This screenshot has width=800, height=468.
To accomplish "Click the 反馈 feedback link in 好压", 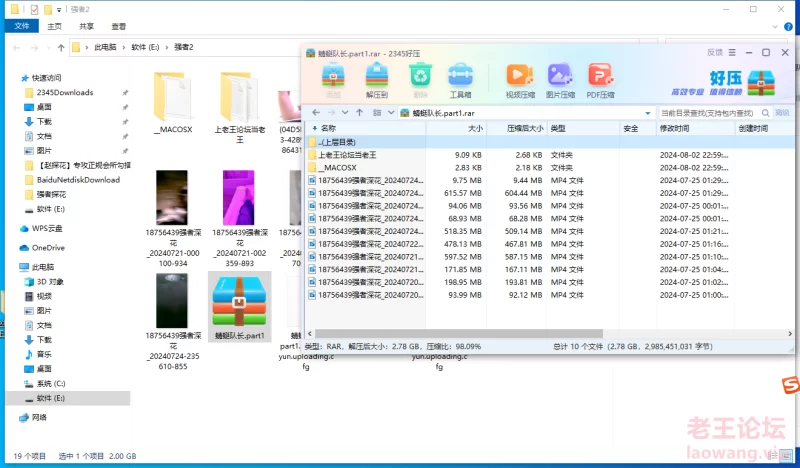I will (x=715, y=53).
